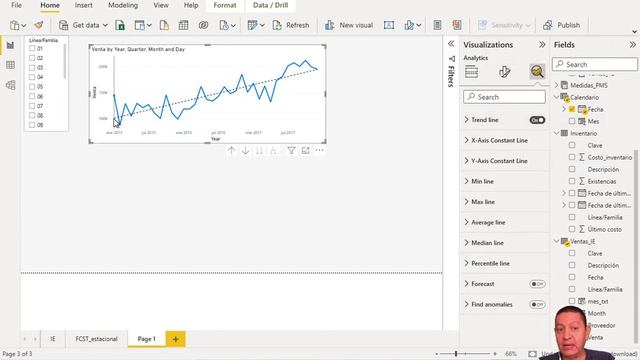Select the Format painter brush icon
This screenshot has height=360, width=640.
pos(39,25)
